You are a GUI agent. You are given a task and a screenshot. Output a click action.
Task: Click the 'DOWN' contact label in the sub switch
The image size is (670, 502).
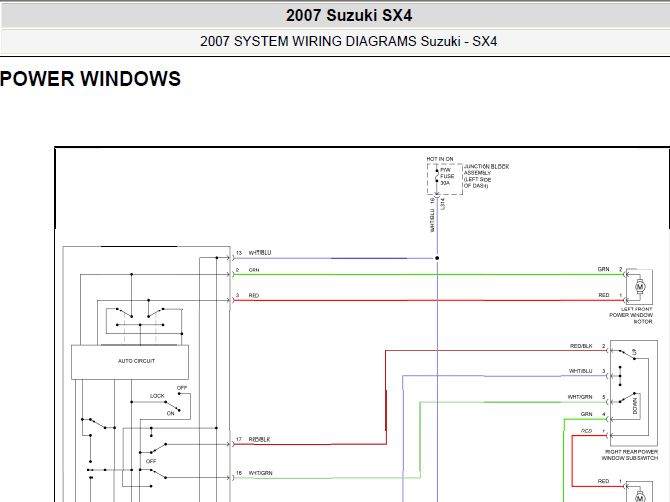(x=635, y=406)
